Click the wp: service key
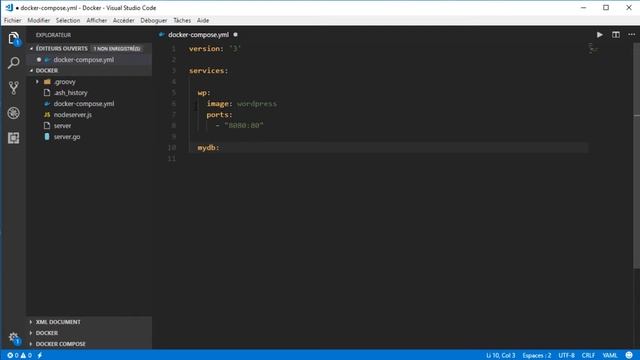640x360 pixels. click(x=204, y=93)
